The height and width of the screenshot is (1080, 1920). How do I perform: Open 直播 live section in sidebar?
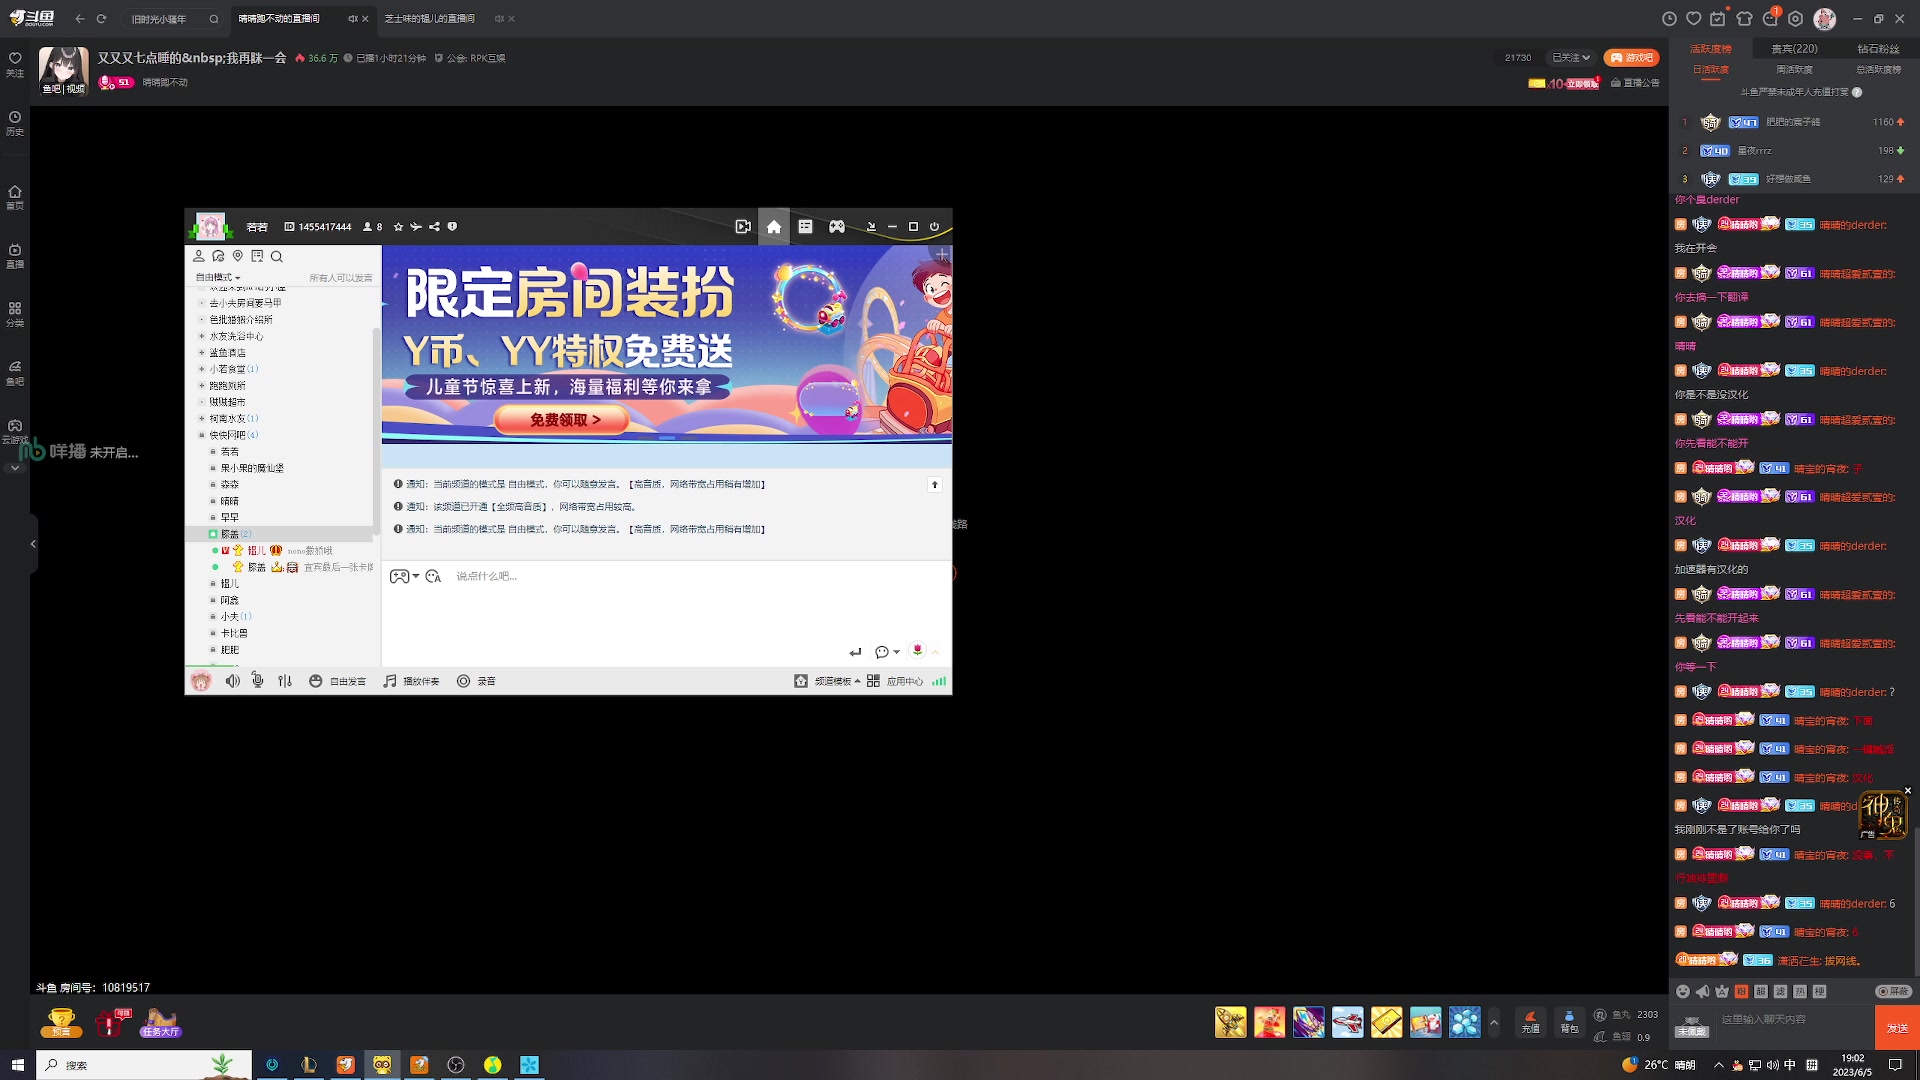[x=15, y=256]
